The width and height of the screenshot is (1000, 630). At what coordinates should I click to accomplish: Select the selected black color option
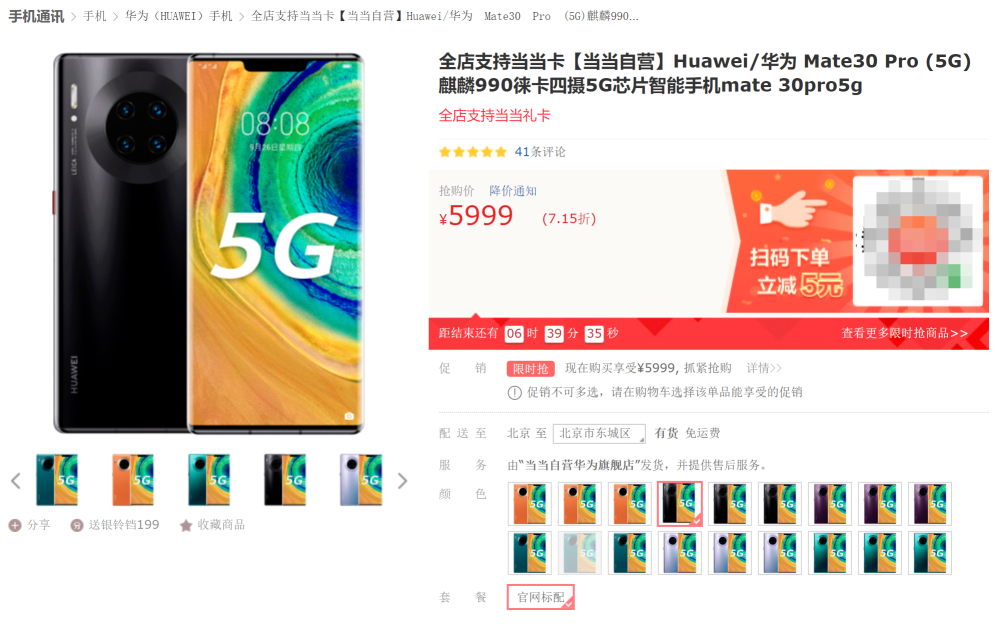click(x=680, y=504)
